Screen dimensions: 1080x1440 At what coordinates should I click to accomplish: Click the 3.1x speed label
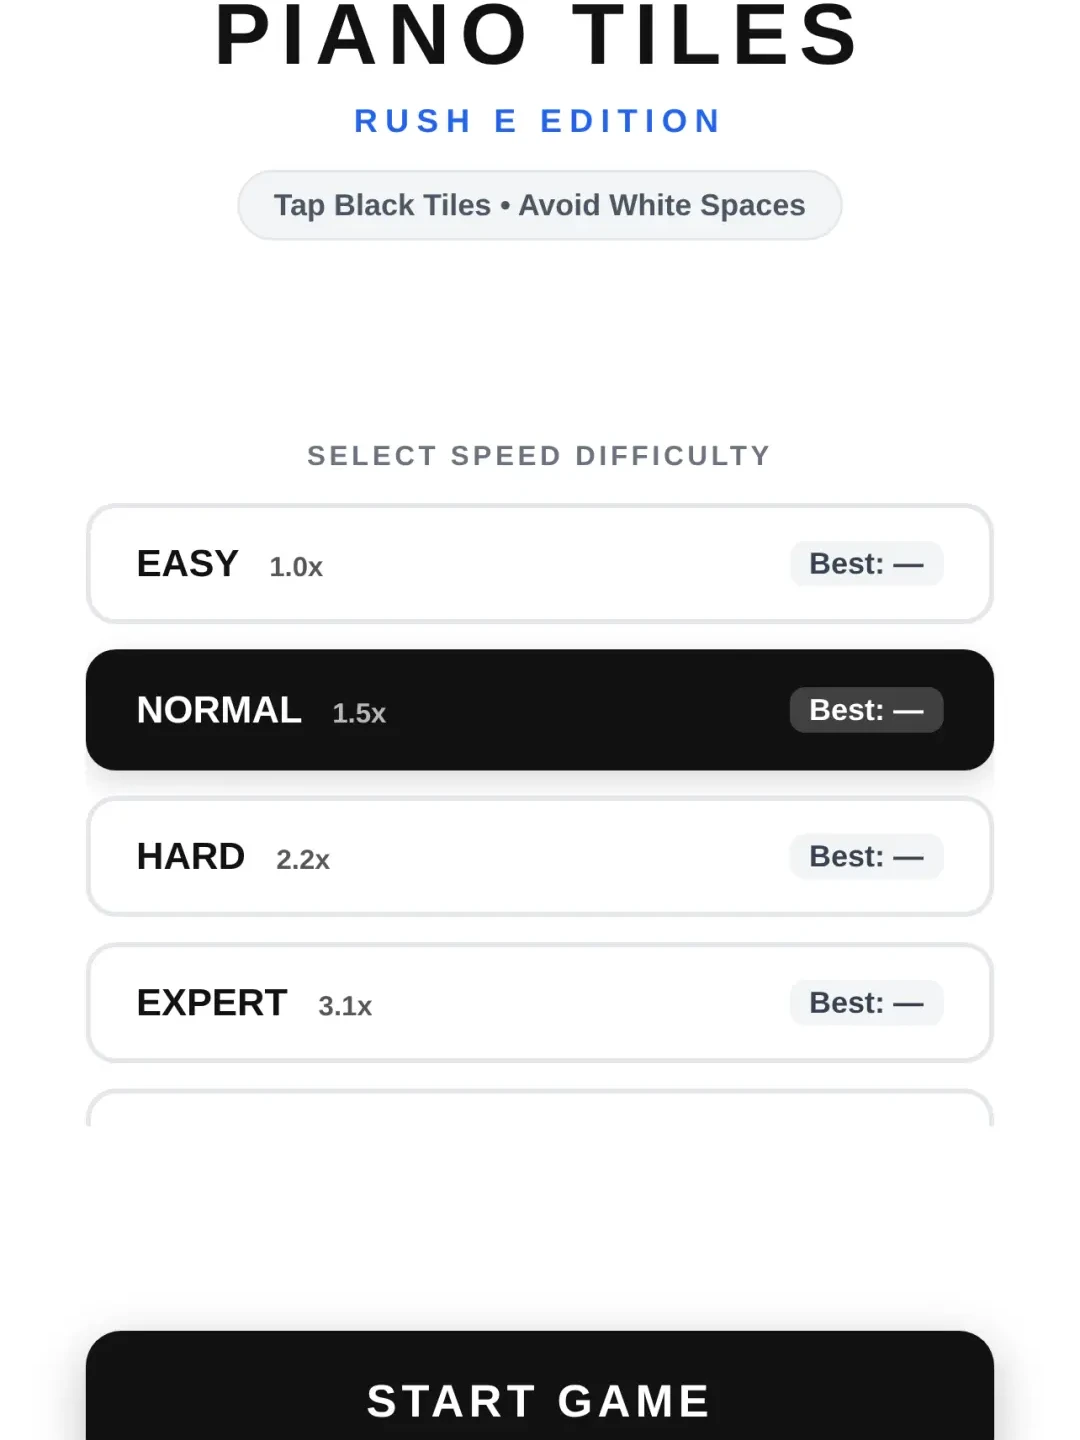pos(345,1006)
